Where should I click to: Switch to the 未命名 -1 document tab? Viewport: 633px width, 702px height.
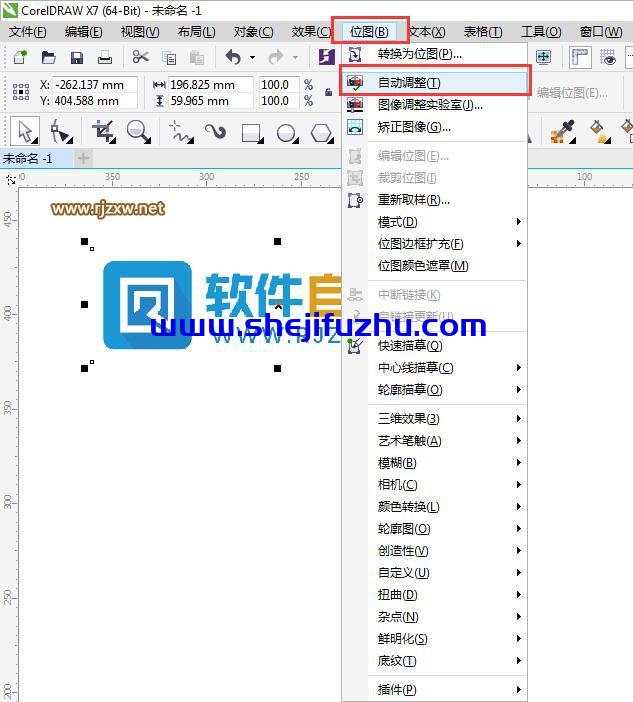tap(36, 158)
